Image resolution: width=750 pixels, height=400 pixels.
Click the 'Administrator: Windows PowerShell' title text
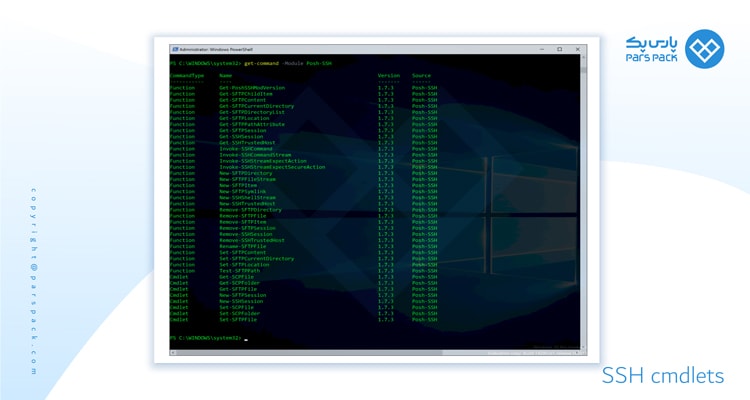tap(216, 49)
